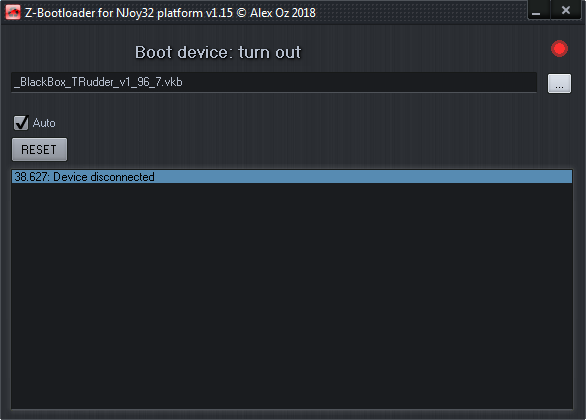The image size is (586, 420).
Task: Minimize the Z-Bootloader window
Action: [x=538, y=10]
